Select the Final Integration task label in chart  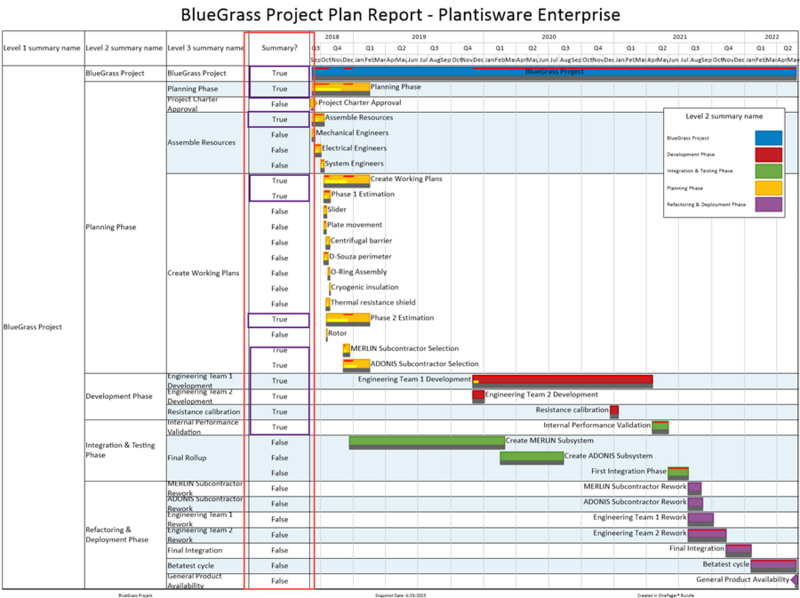696,549
